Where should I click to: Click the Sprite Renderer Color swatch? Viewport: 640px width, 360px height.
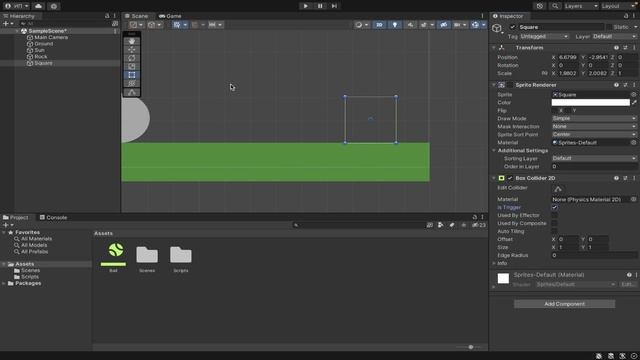(x=591, y=102)
